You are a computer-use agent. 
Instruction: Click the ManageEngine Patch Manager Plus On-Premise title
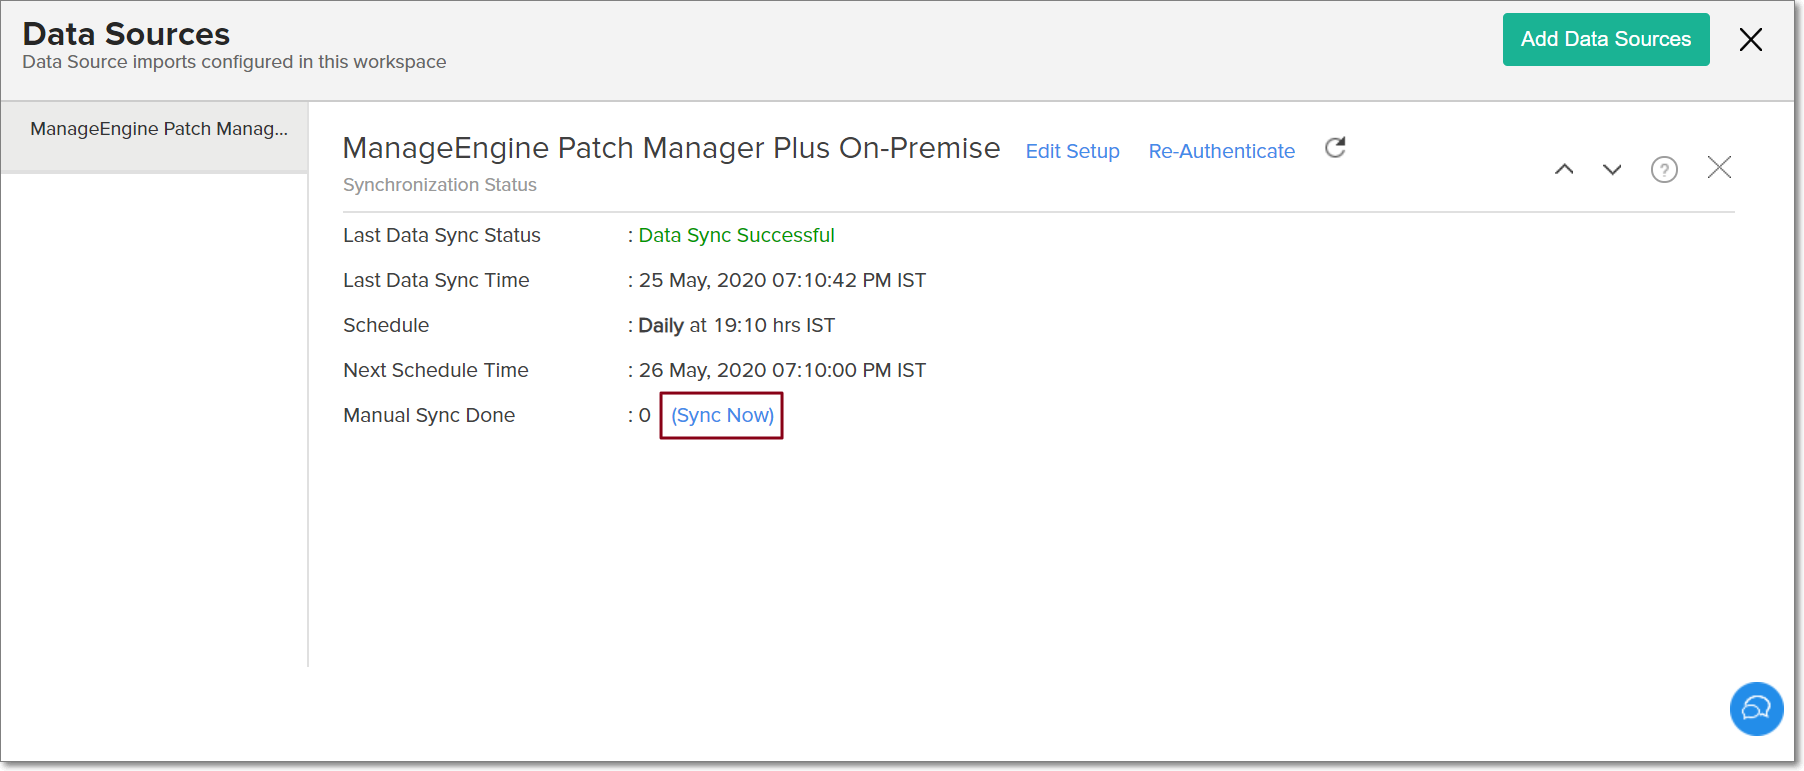coord(671,148)
